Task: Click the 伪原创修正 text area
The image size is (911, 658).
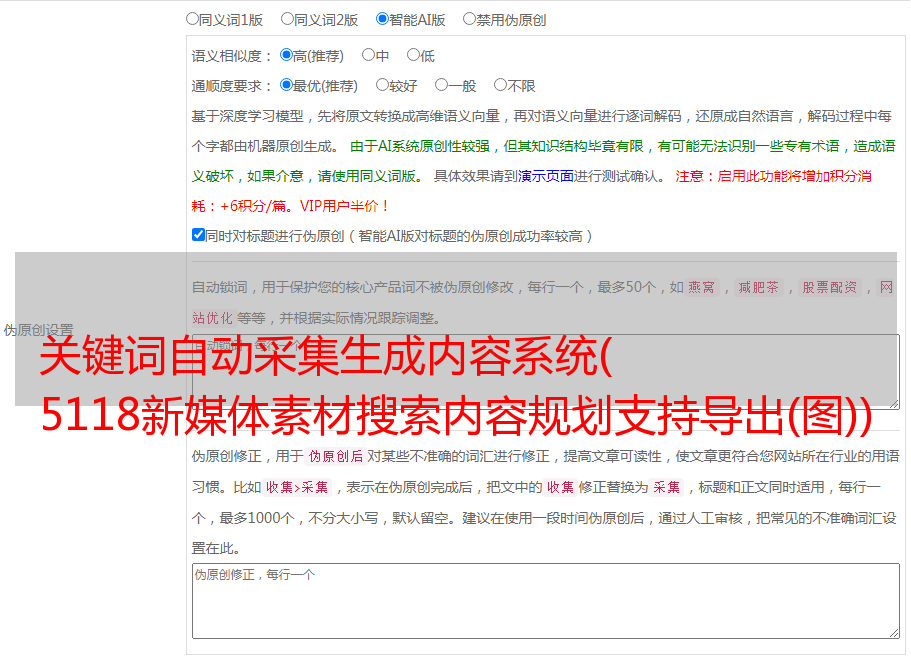Action: pos(546,601)
